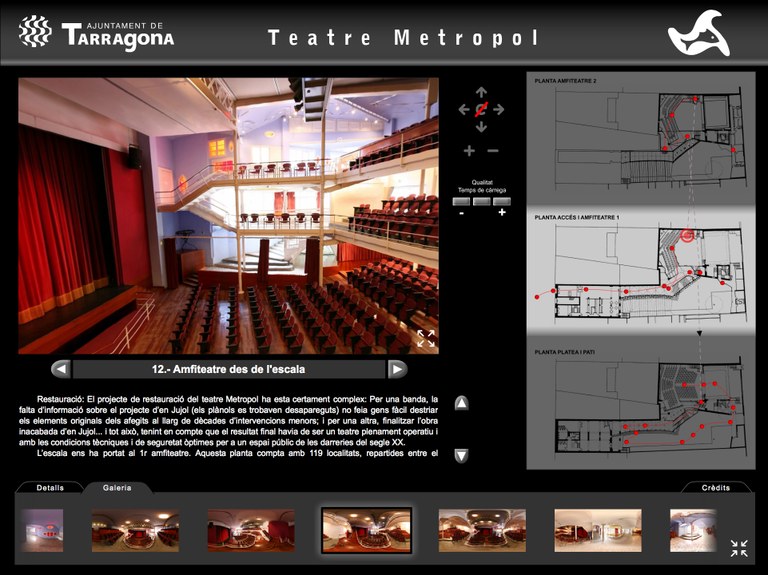Go to the previous panorama scene
Screen dimensions: 768x575
tap(61, 369)
